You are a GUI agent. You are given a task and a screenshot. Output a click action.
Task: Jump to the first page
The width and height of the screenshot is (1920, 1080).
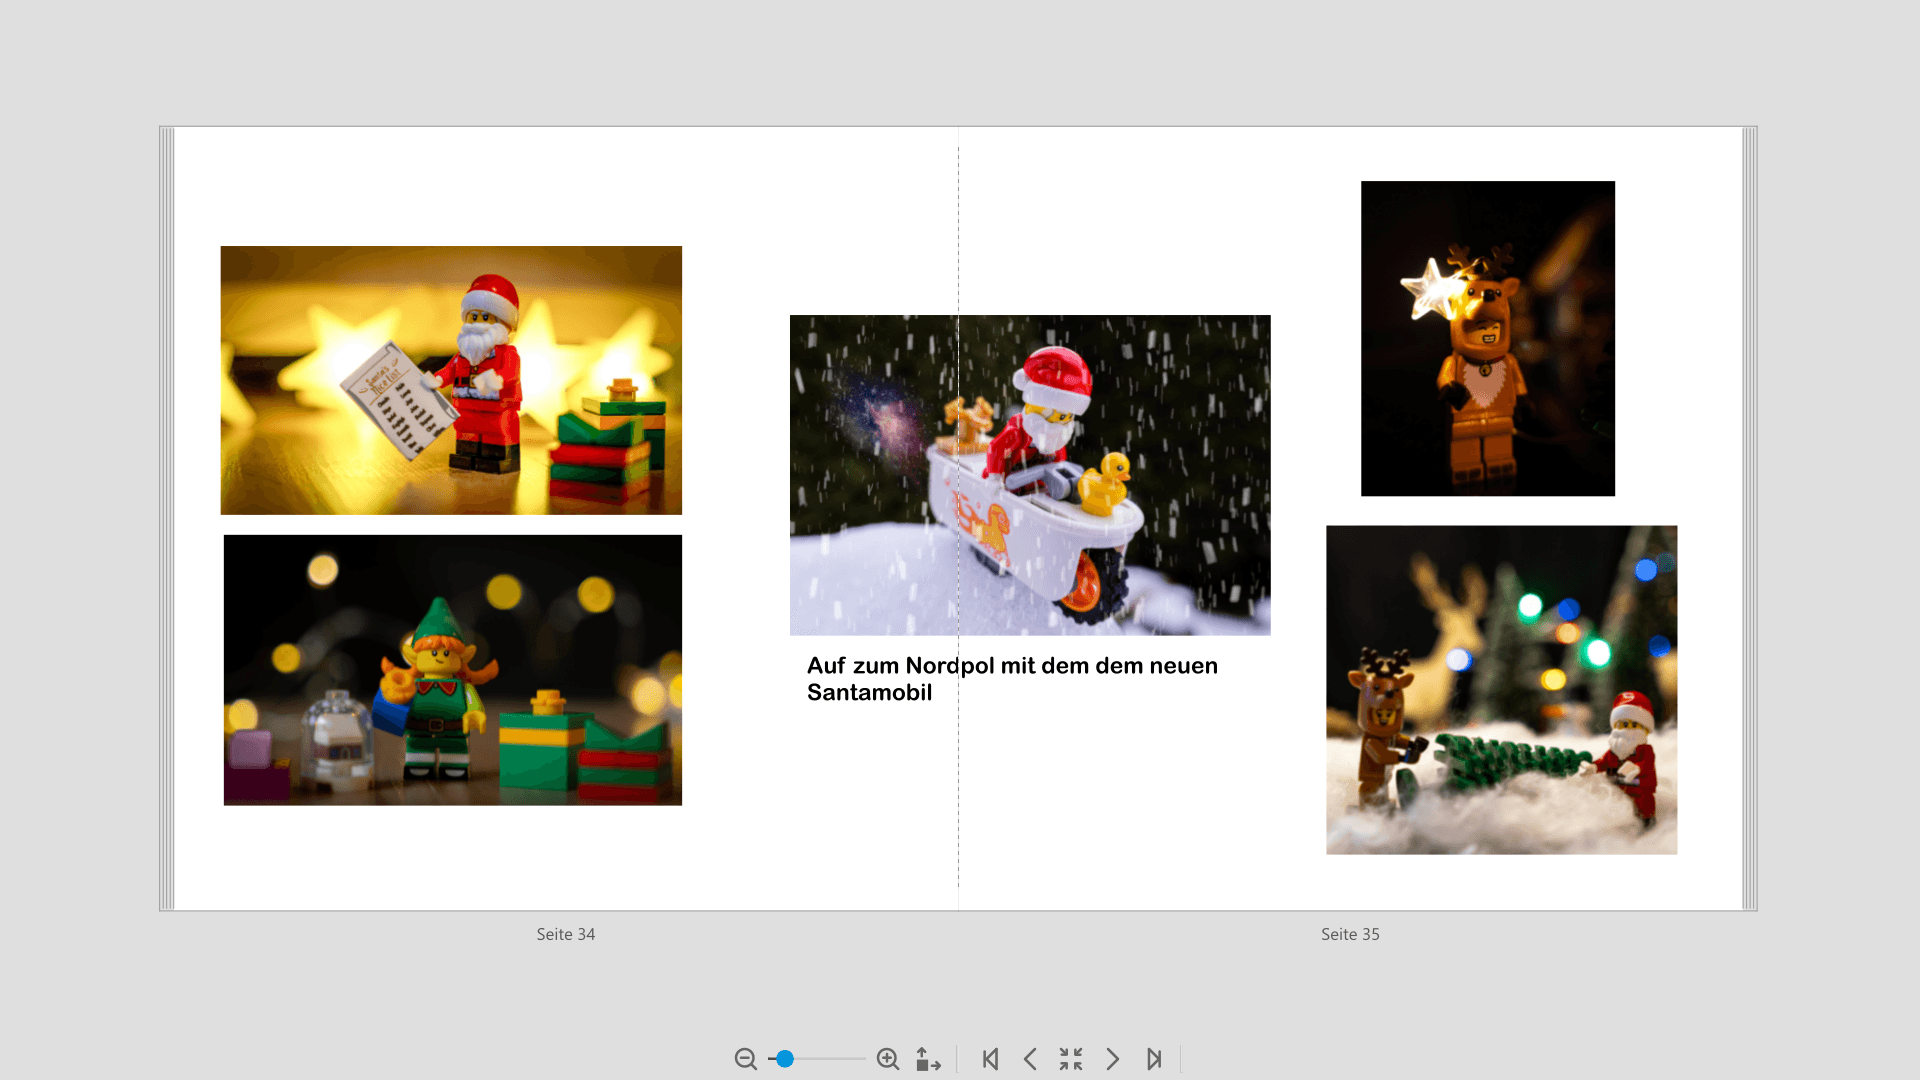[x=990, y=1059]
